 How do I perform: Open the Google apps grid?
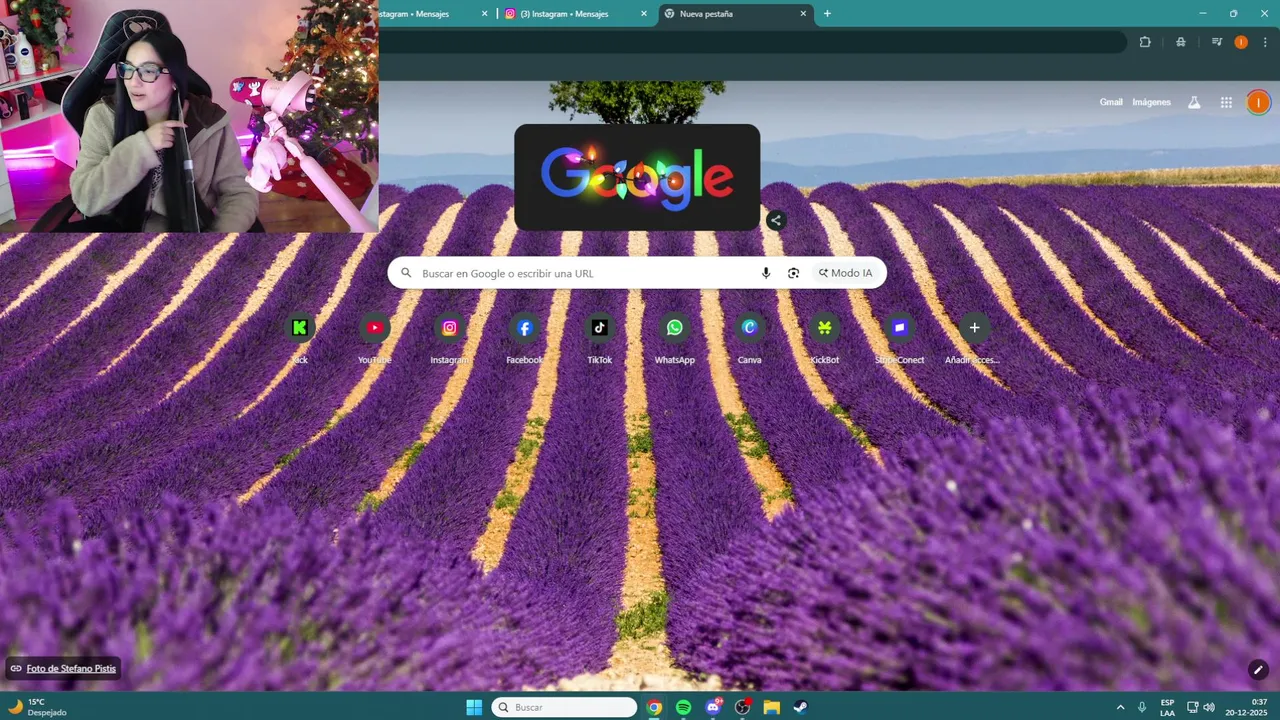tap(1226, 102)
